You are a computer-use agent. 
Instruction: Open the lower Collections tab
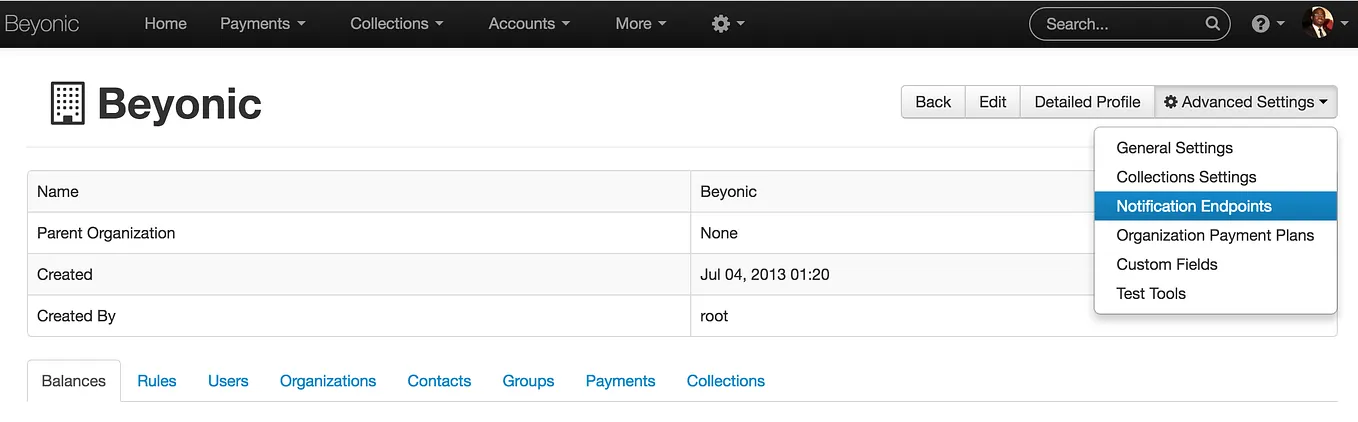(726, 381)
